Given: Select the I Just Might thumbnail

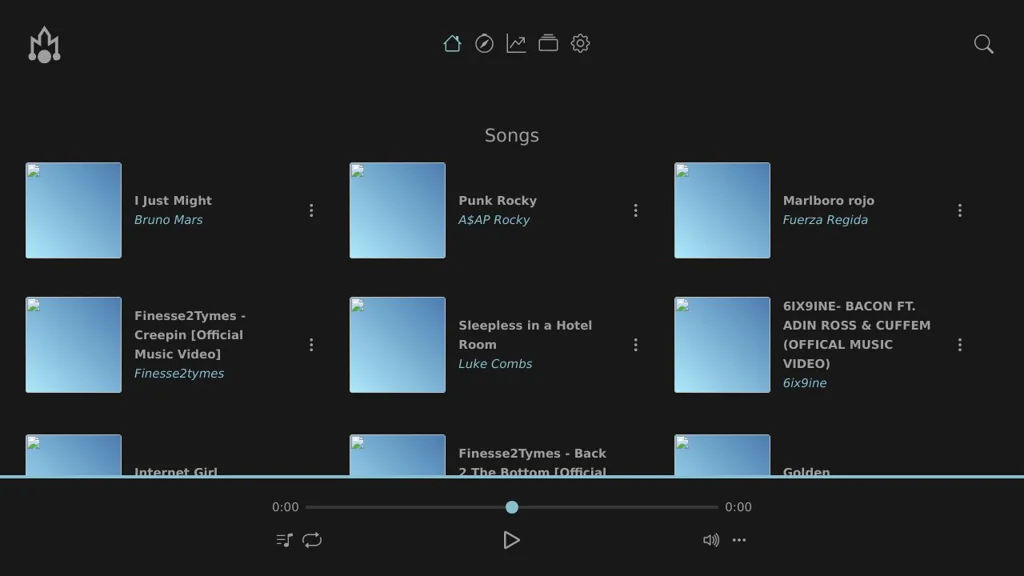Looking at the screenshot, I should [x=74, y=210].
